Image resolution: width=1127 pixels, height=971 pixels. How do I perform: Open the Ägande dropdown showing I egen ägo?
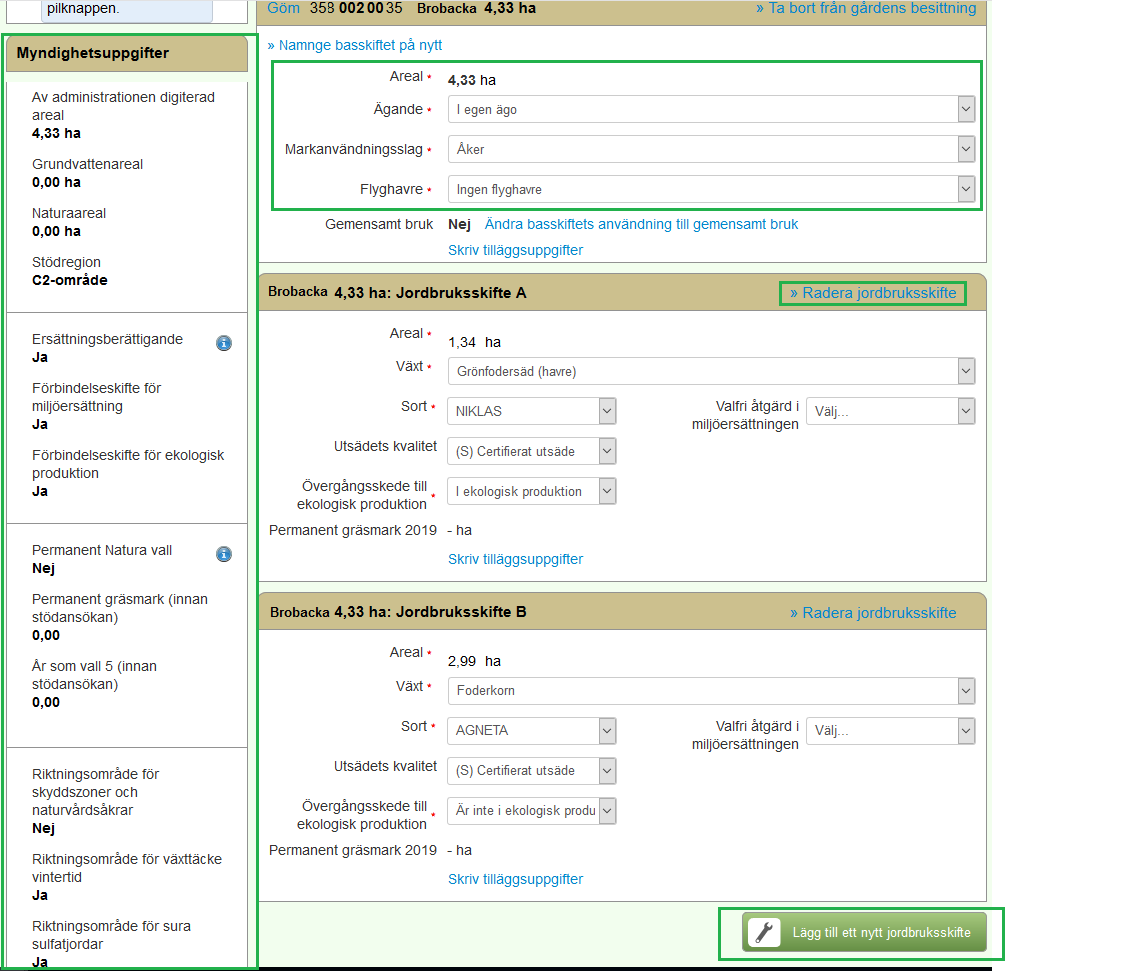pyautogui.click(x=711, y=109)
